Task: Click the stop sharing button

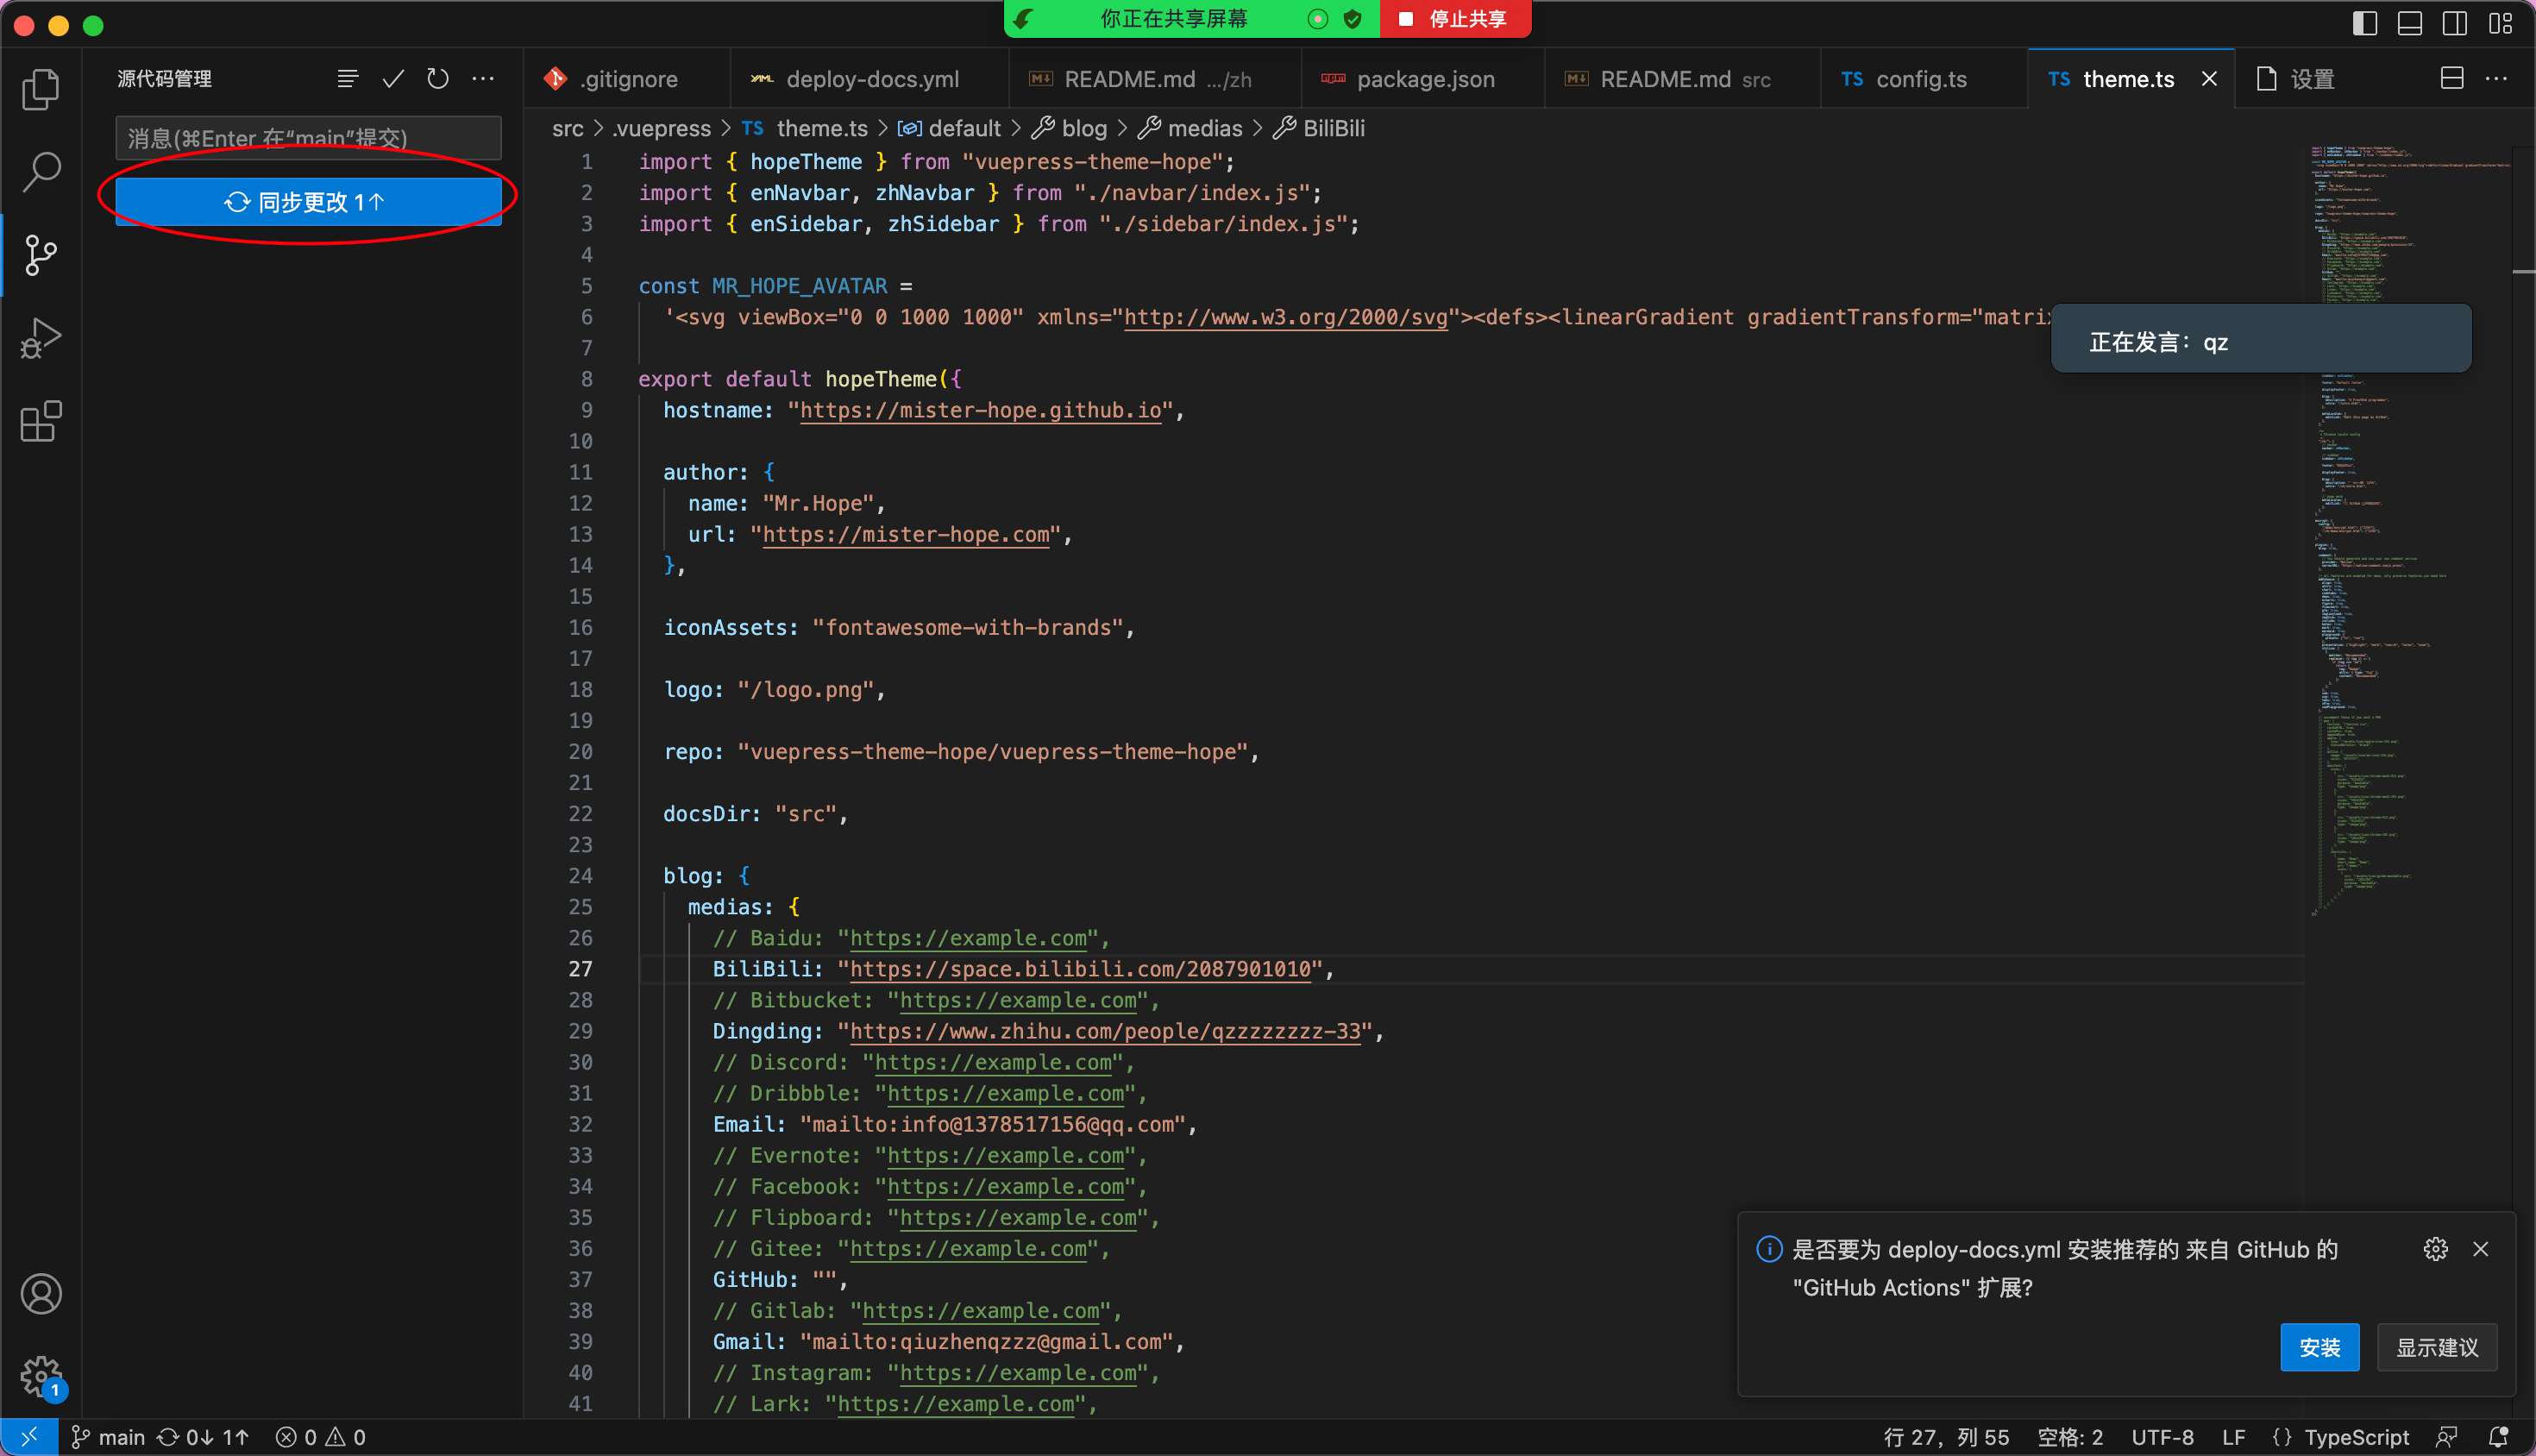Action: click(x=1454, y=19)
